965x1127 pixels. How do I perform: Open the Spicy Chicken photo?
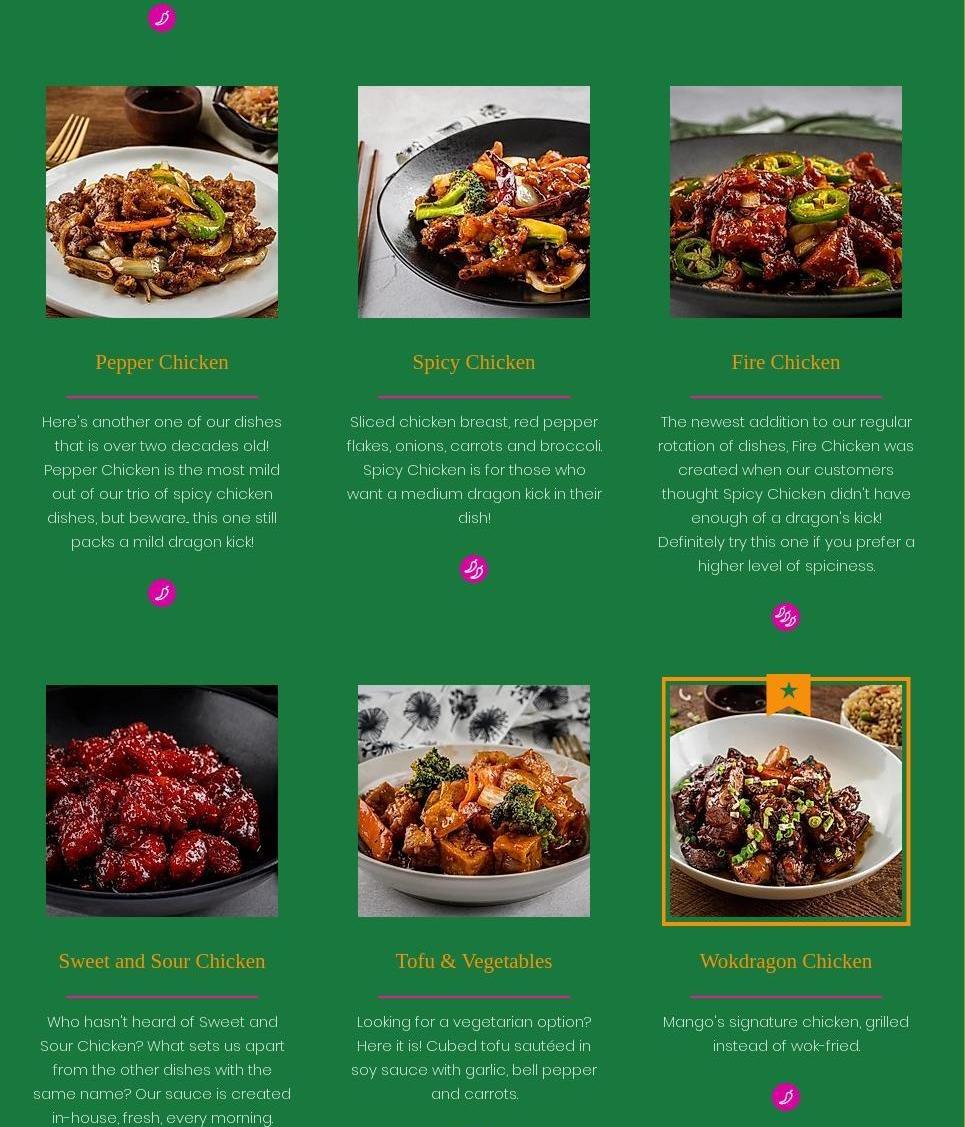(474, 202)
